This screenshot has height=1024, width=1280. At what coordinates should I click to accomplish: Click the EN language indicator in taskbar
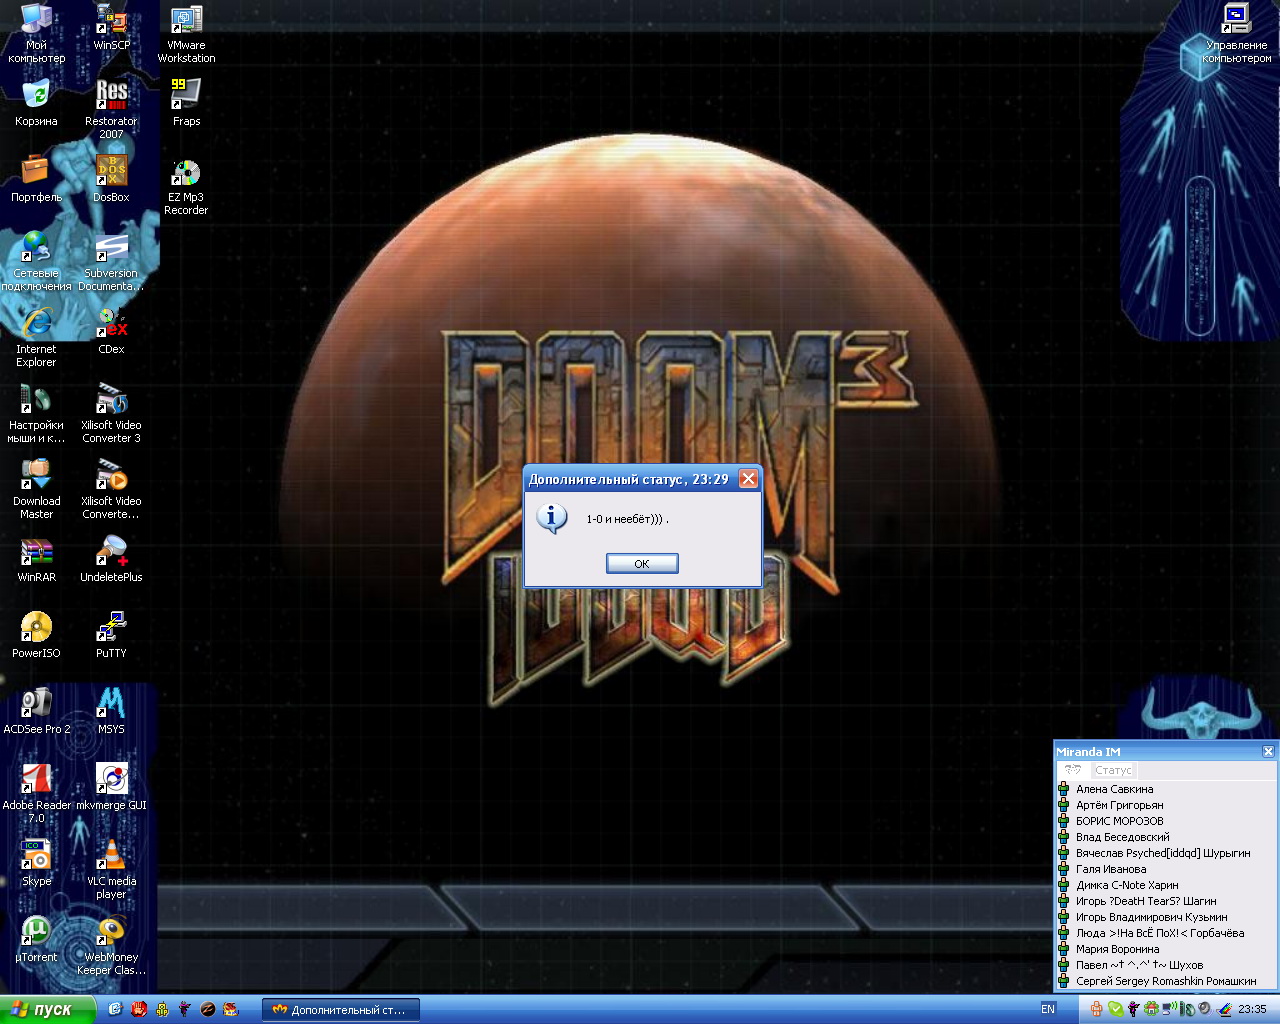tap(1048, 1009)
